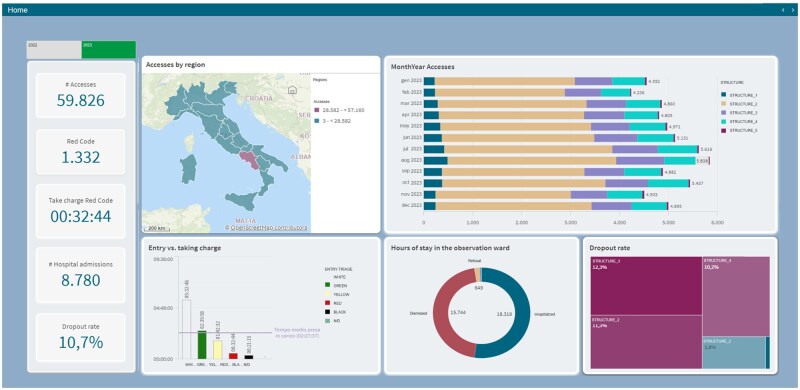Click the white triage bar in chart
This screenshot has height=390, width=800.
click(186, 329)
